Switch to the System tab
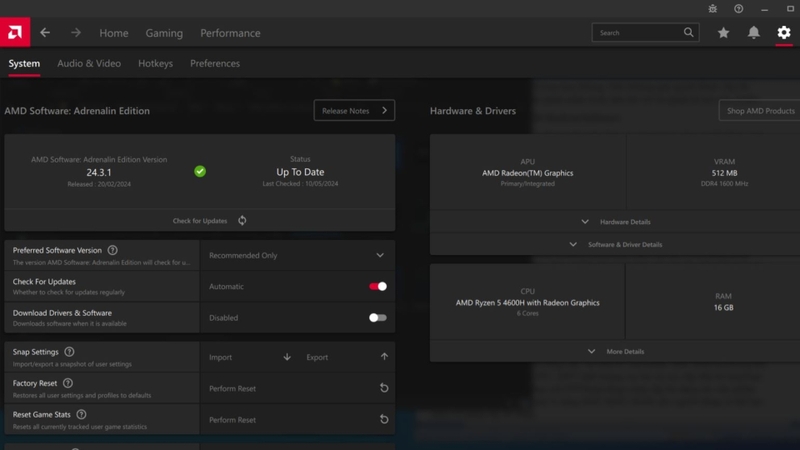 tap(24, 63)
